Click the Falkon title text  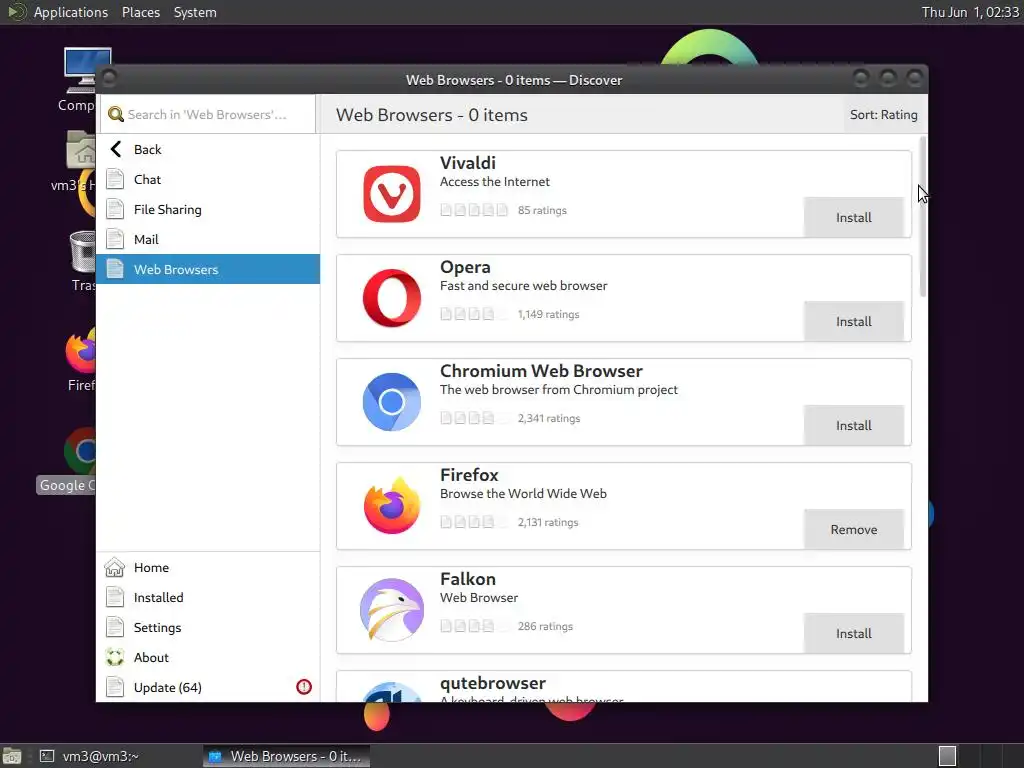(x=468, y=579)
